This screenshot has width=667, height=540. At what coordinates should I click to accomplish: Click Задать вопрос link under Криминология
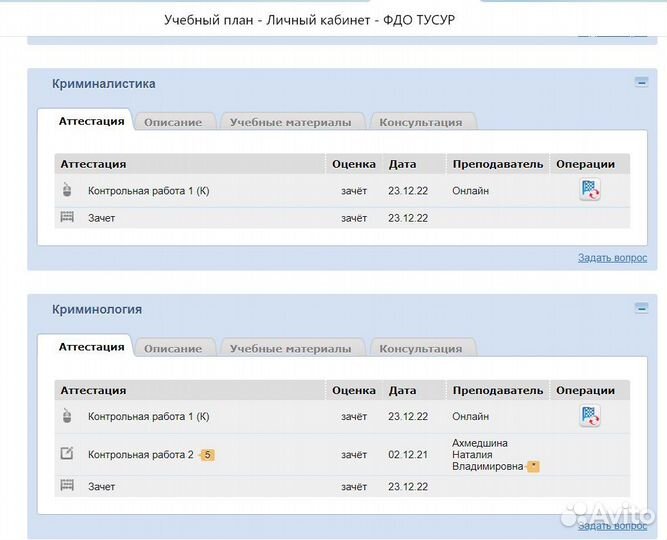[612, 525]
